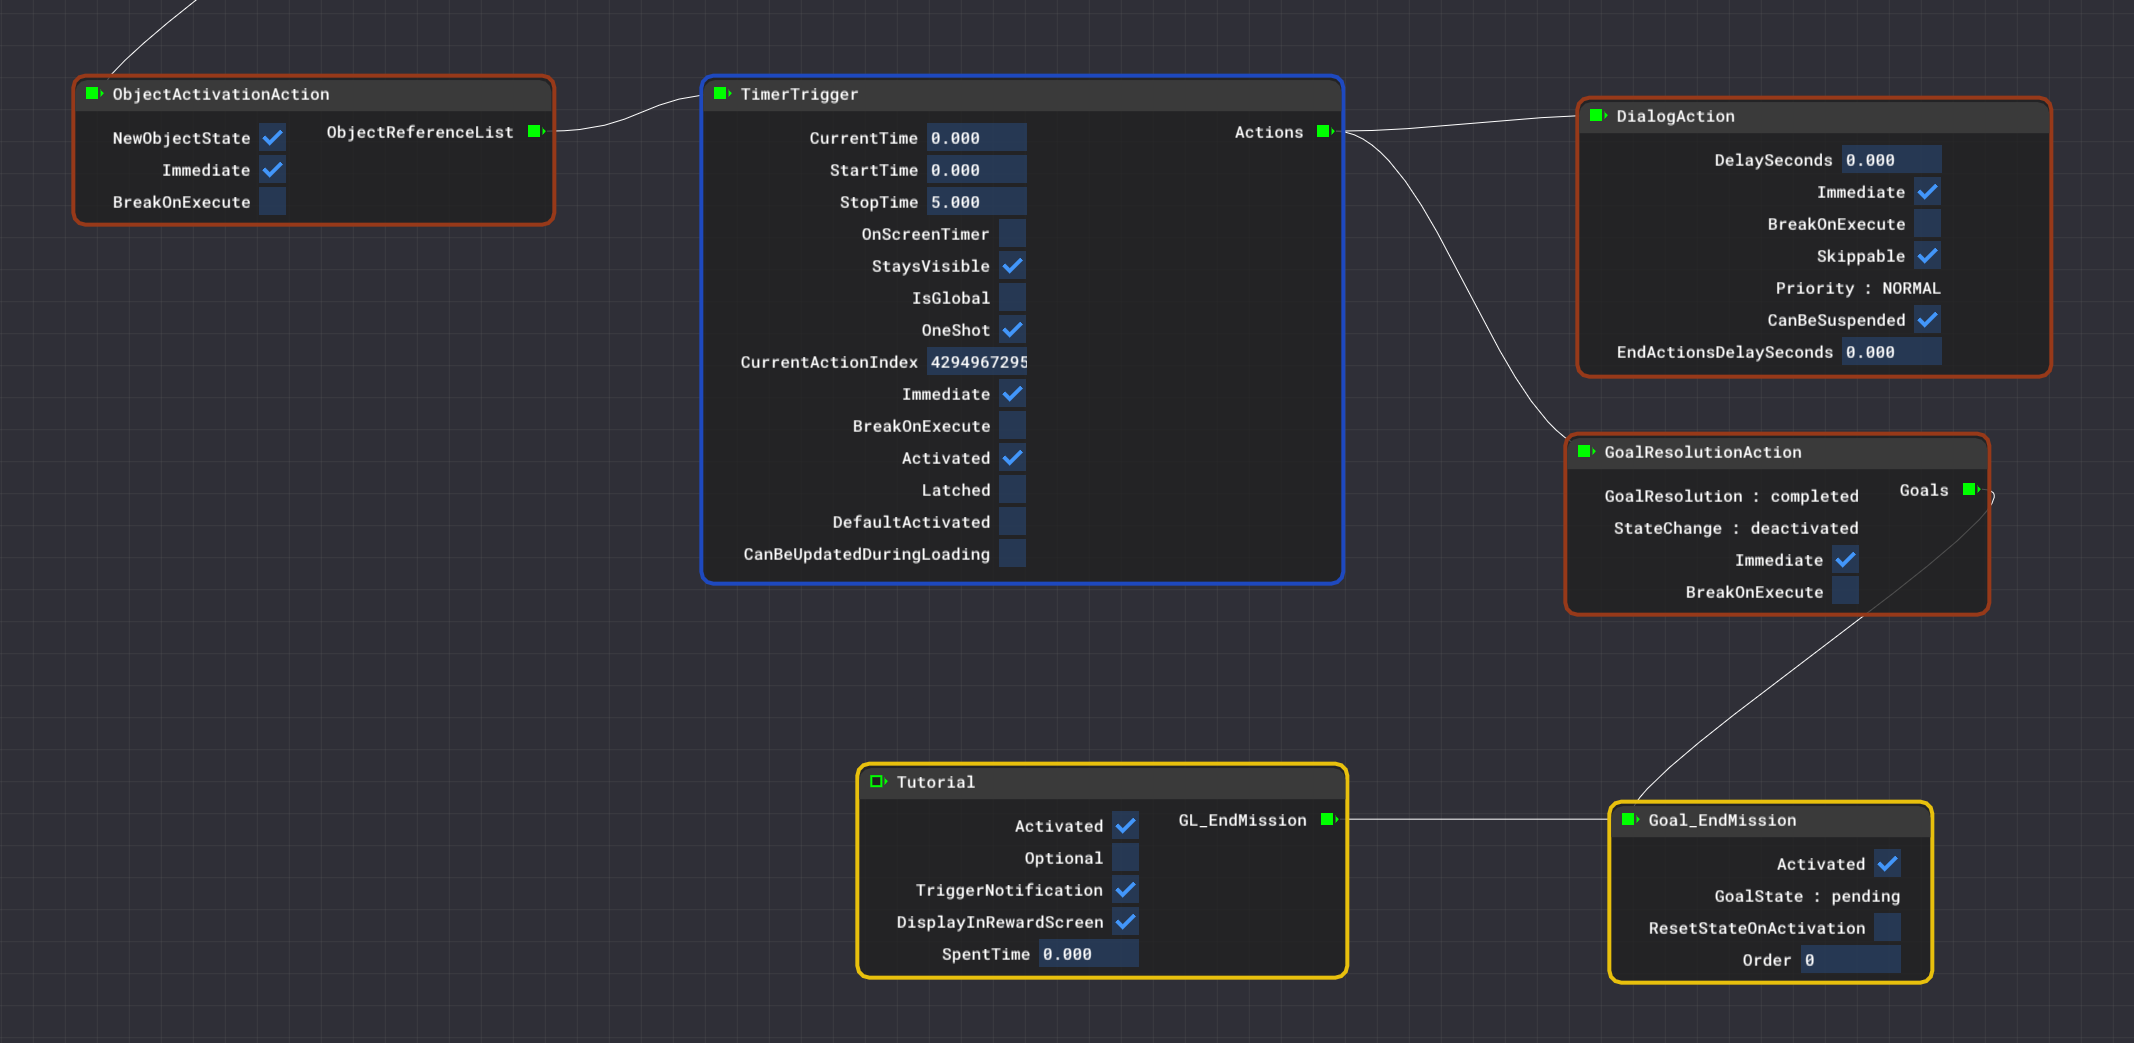Image resolution: width=2134 pixels, height=1043 pixels.
Task: Click the hollow input pin on Tutorial node
Action: tap(877, 782)
